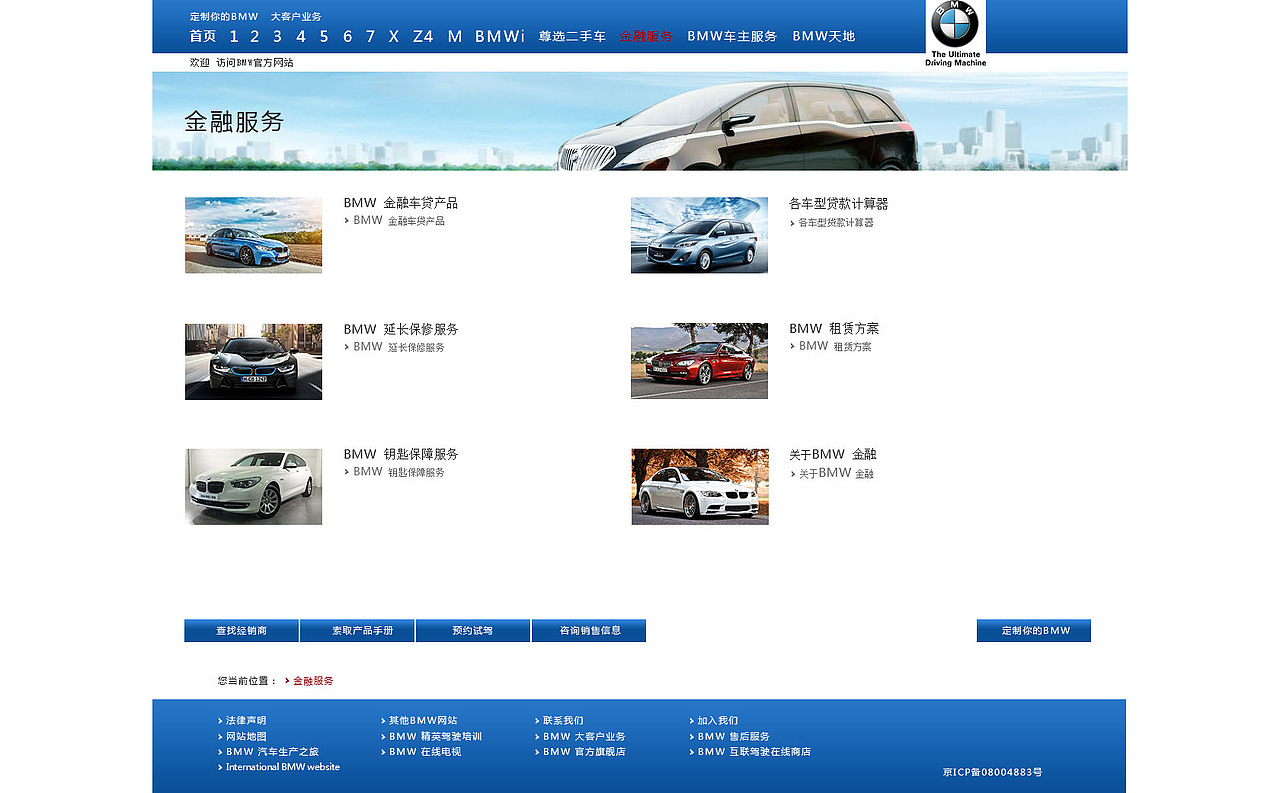1280x793 pixels.
Task: Click the BMW 延长保修服务 sub-link with arrow
Action: pos(395,347)
